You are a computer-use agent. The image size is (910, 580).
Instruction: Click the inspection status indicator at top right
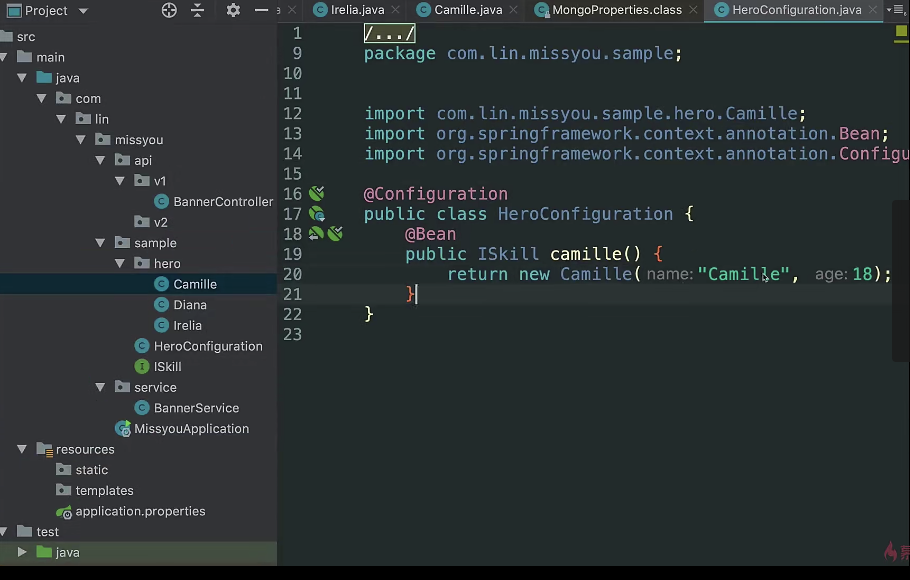point(901,32)
